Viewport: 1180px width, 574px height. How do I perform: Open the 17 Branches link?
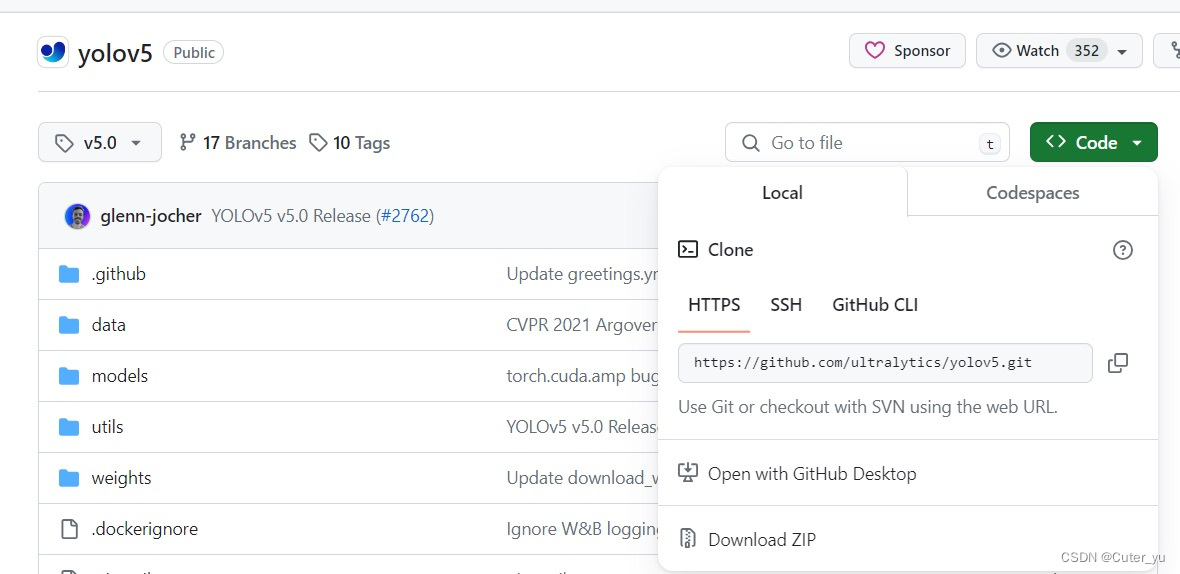(x=238, y=142)
